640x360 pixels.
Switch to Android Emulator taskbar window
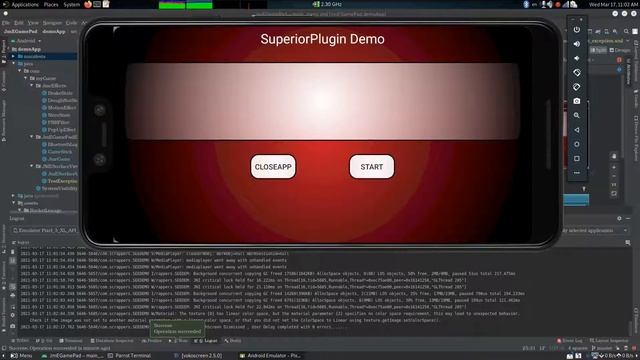pyautogui.click(x=270, y=356)
